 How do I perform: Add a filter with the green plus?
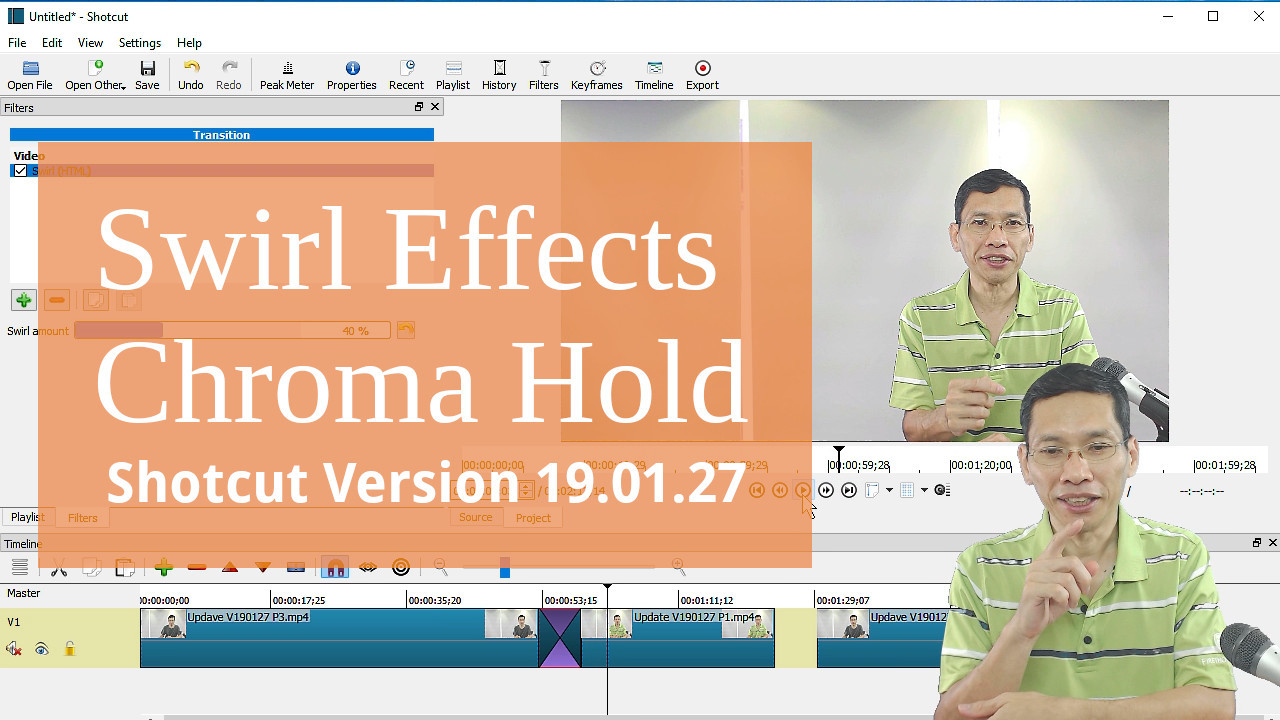coord(23,300)
